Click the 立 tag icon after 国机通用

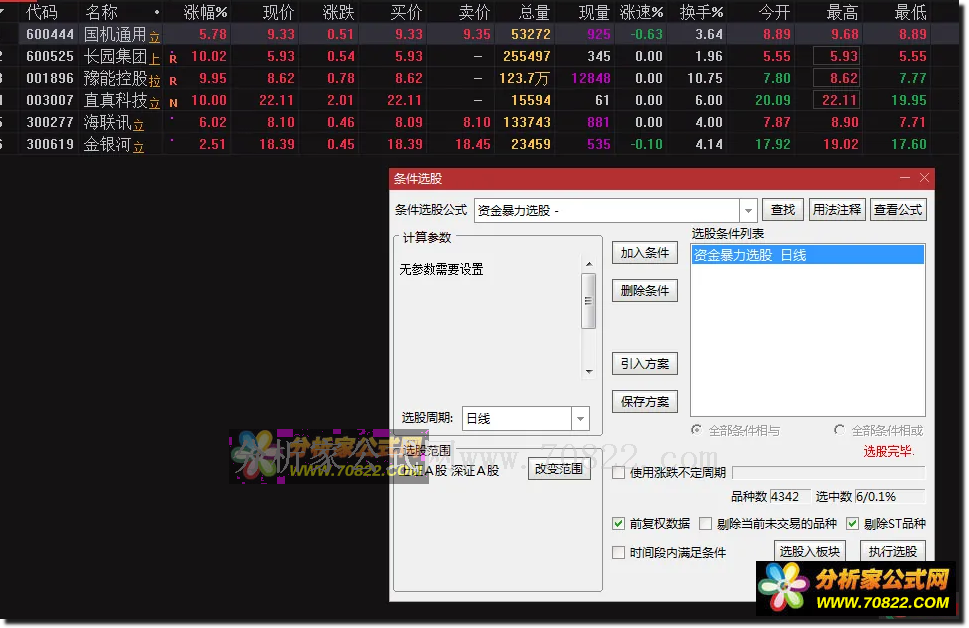click(x=154, y=37)
